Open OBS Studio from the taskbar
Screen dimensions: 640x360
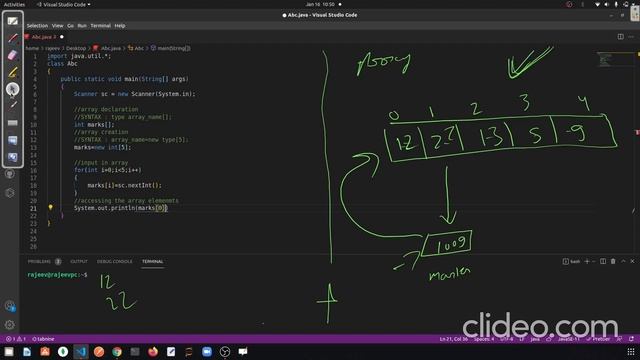tap(225, 351)
